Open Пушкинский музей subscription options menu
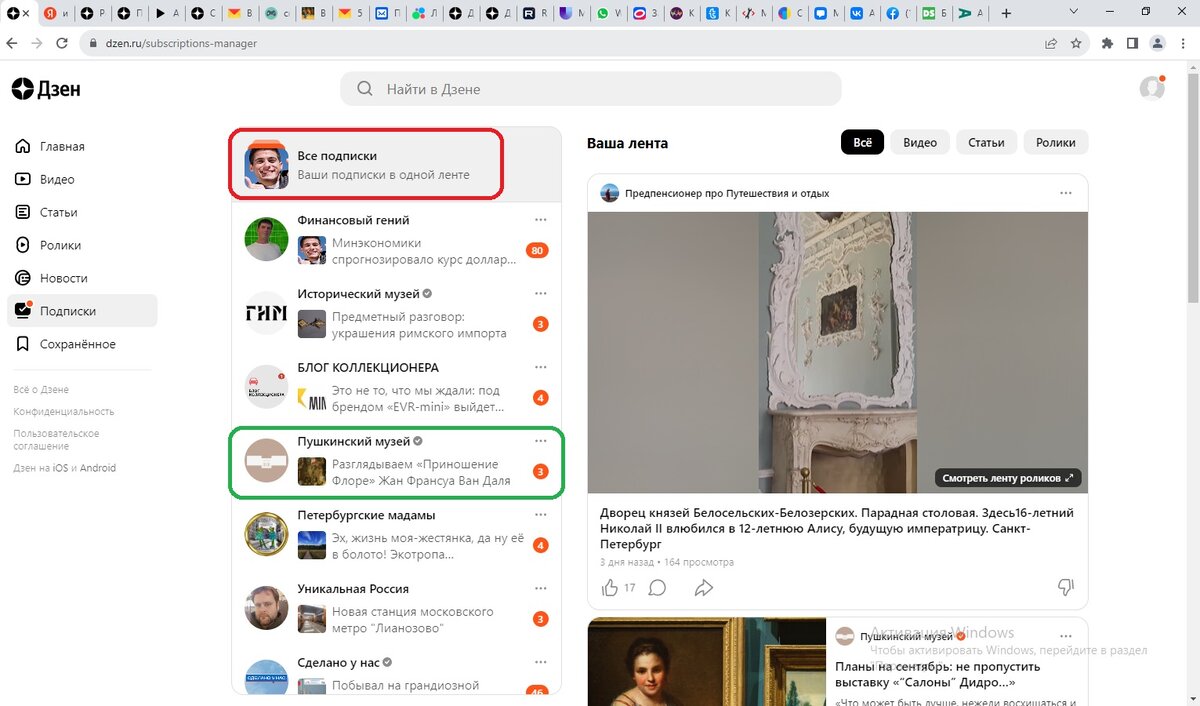This screenshot has width=1200, height=706. (x=541, y=441)
